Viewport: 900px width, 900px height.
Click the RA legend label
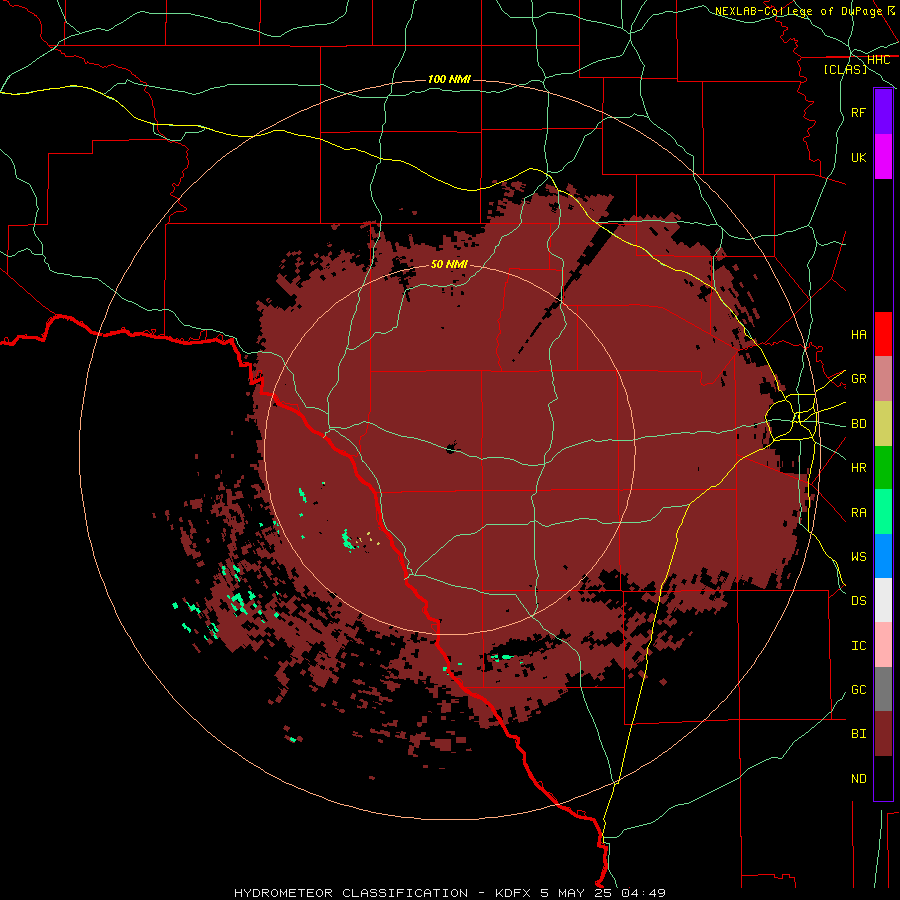859,512
